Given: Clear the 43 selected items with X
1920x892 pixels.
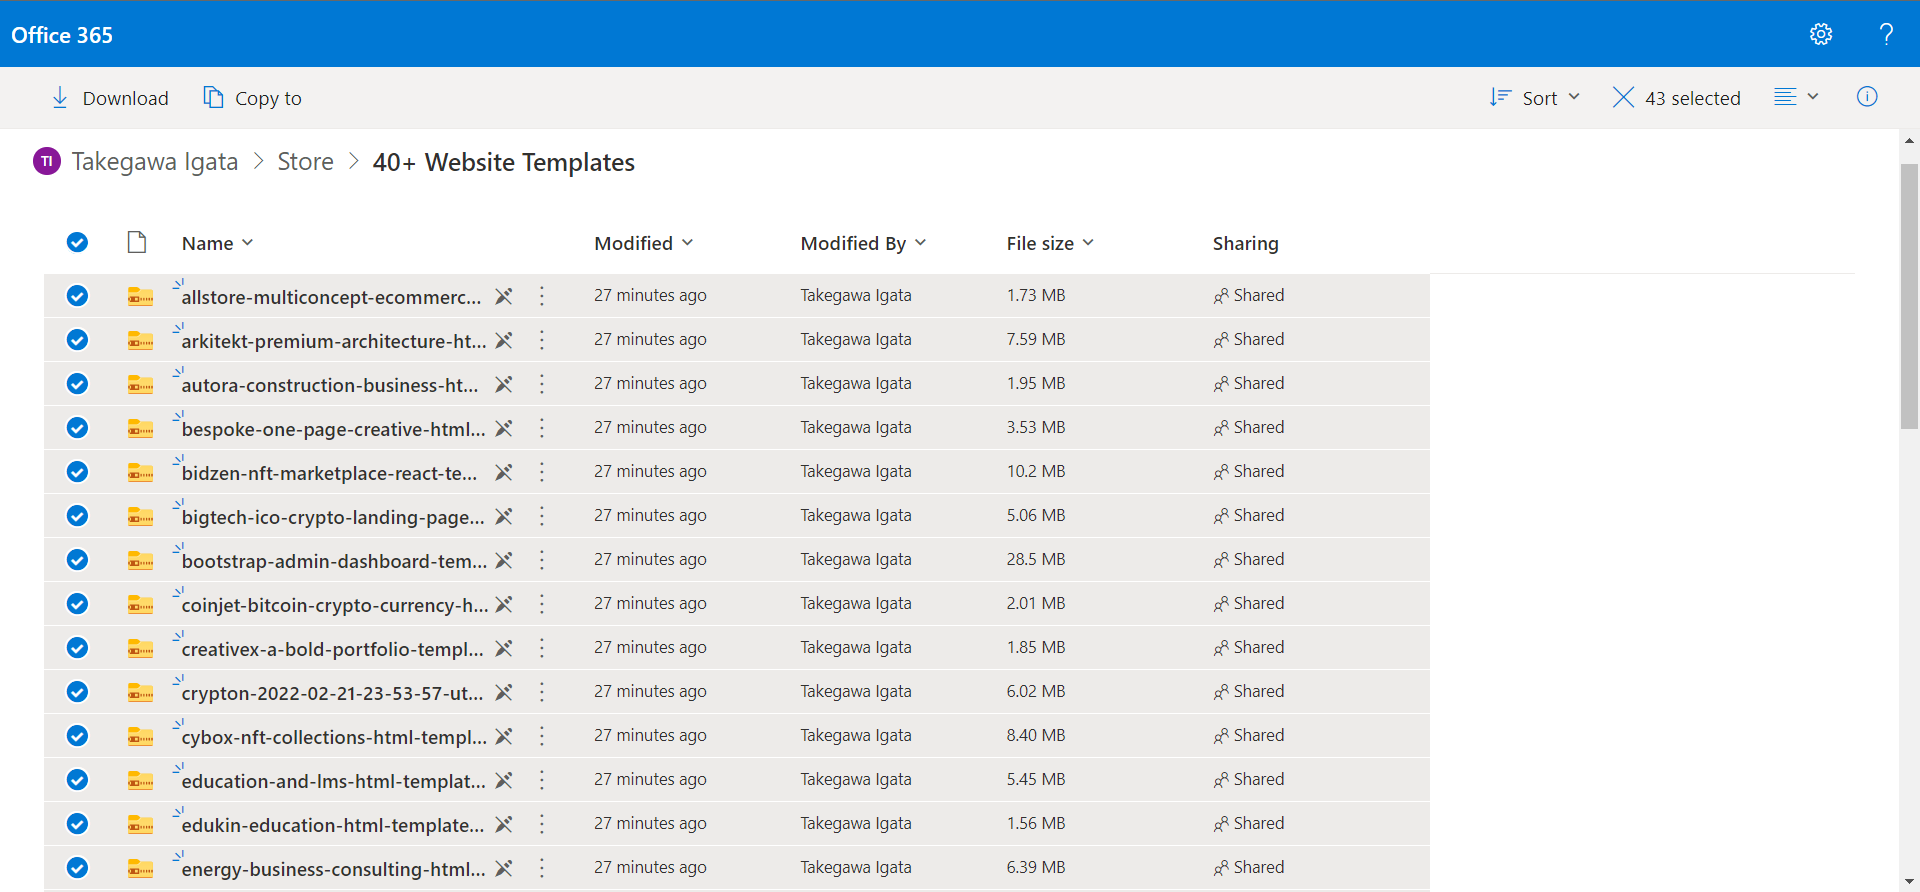Looking at the screenshot, I should [x=1623, y=97].
